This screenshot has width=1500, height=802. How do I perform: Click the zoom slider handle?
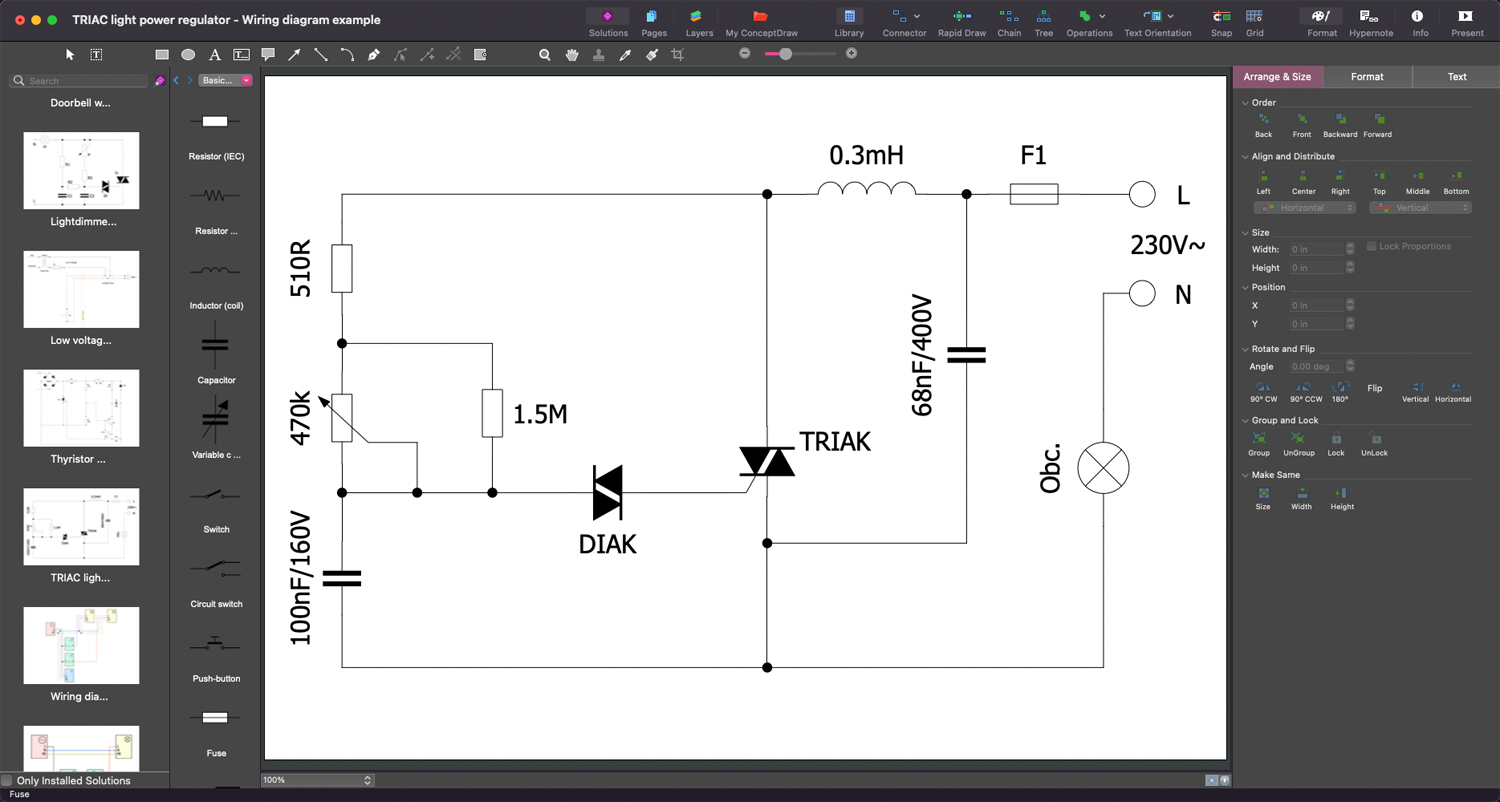[x=786, y=54]
